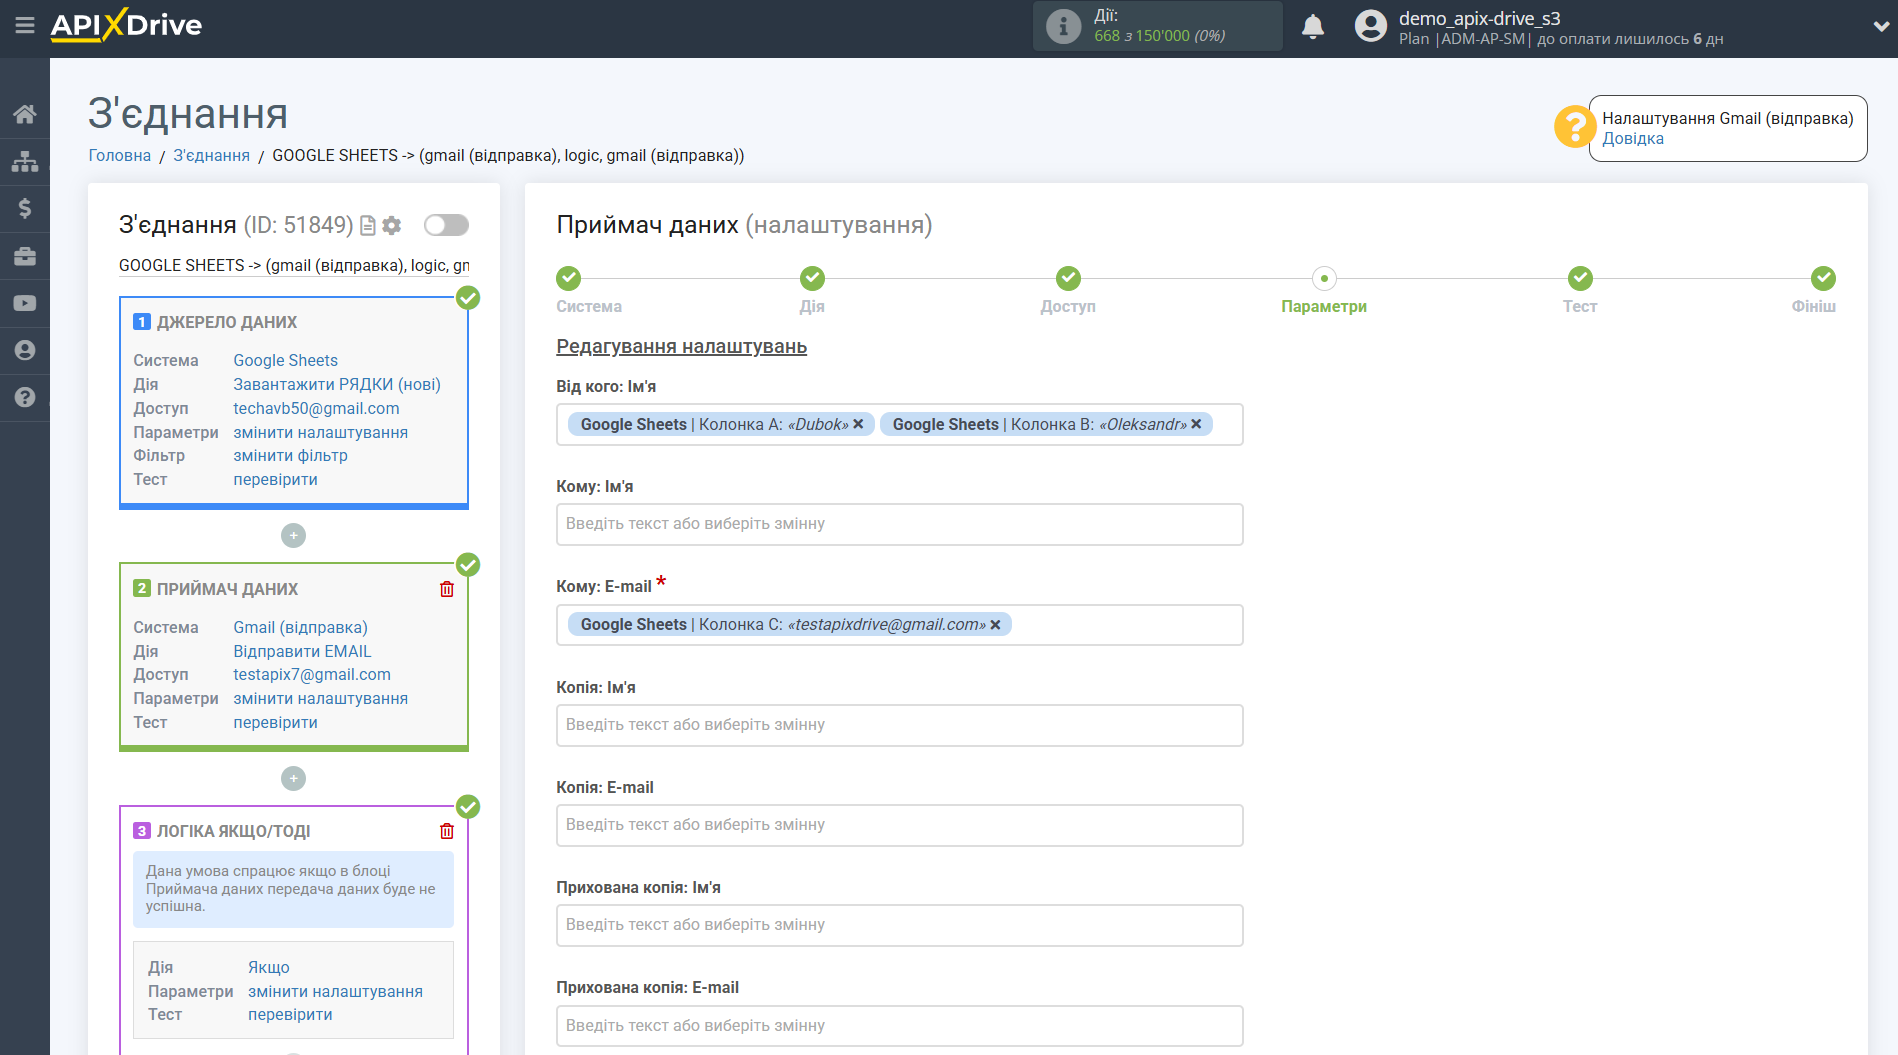Focus the Кому: E-mail field
The image size is (1898, 1055).
click(900, 625)
